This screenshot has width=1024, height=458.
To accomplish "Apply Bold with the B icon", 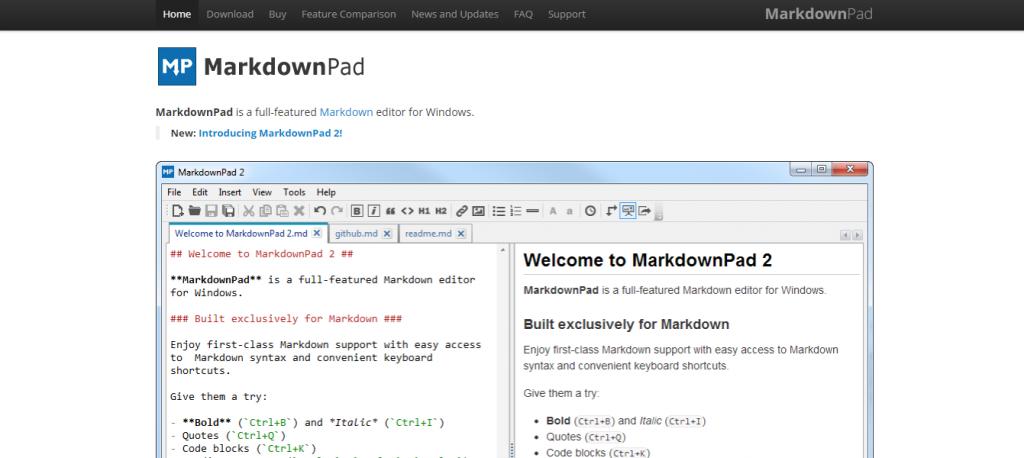I will click(x=357, y=210).
